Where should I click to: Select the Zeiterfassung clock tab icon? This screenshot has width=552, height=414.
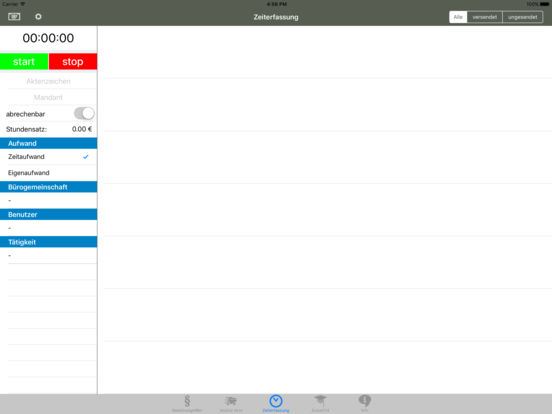pos(276,403)
